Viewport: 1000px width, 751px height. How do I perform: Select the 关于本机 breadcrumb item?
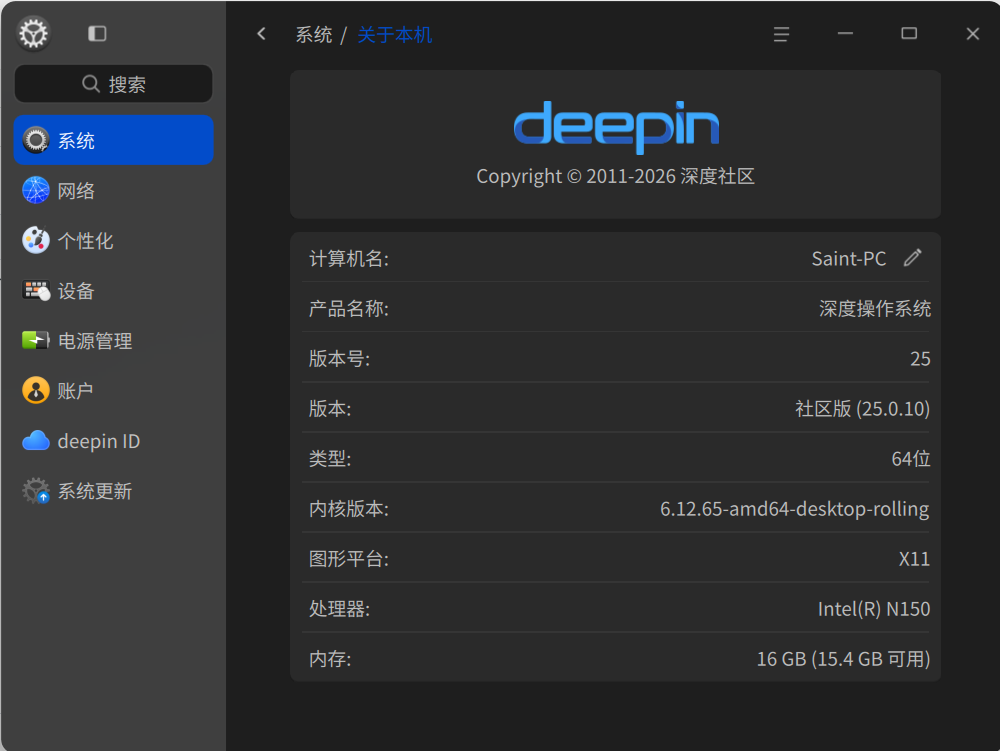(x=394, y=33)
